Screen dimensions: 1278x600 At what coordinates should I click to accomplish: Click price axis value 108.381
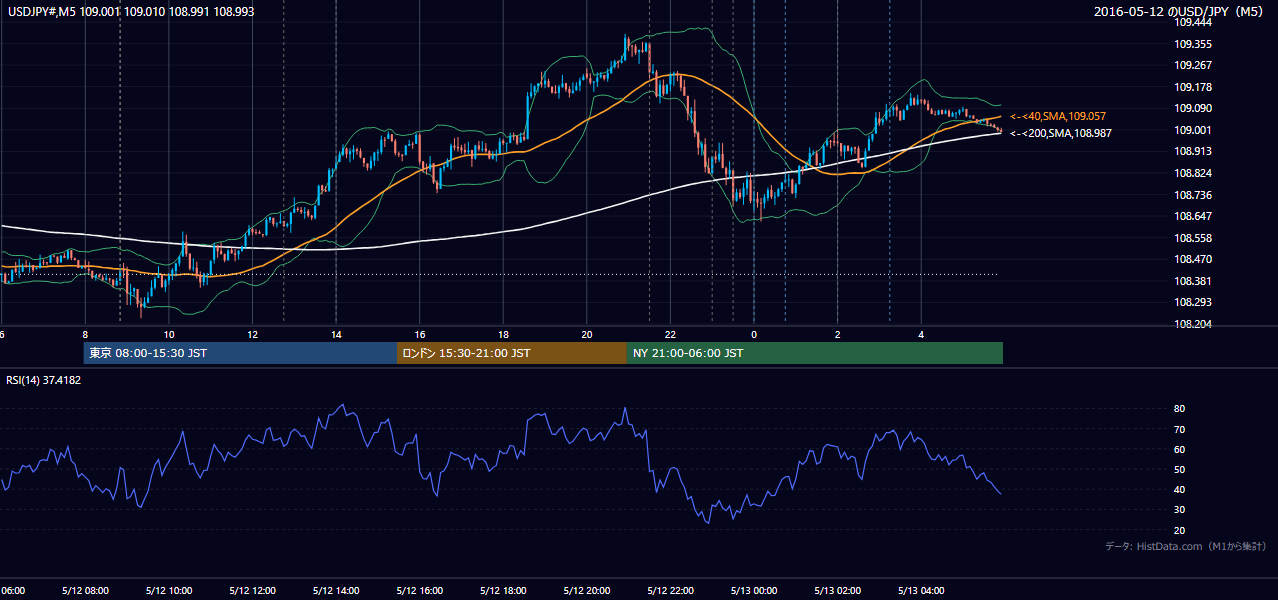click(1193, 281)
